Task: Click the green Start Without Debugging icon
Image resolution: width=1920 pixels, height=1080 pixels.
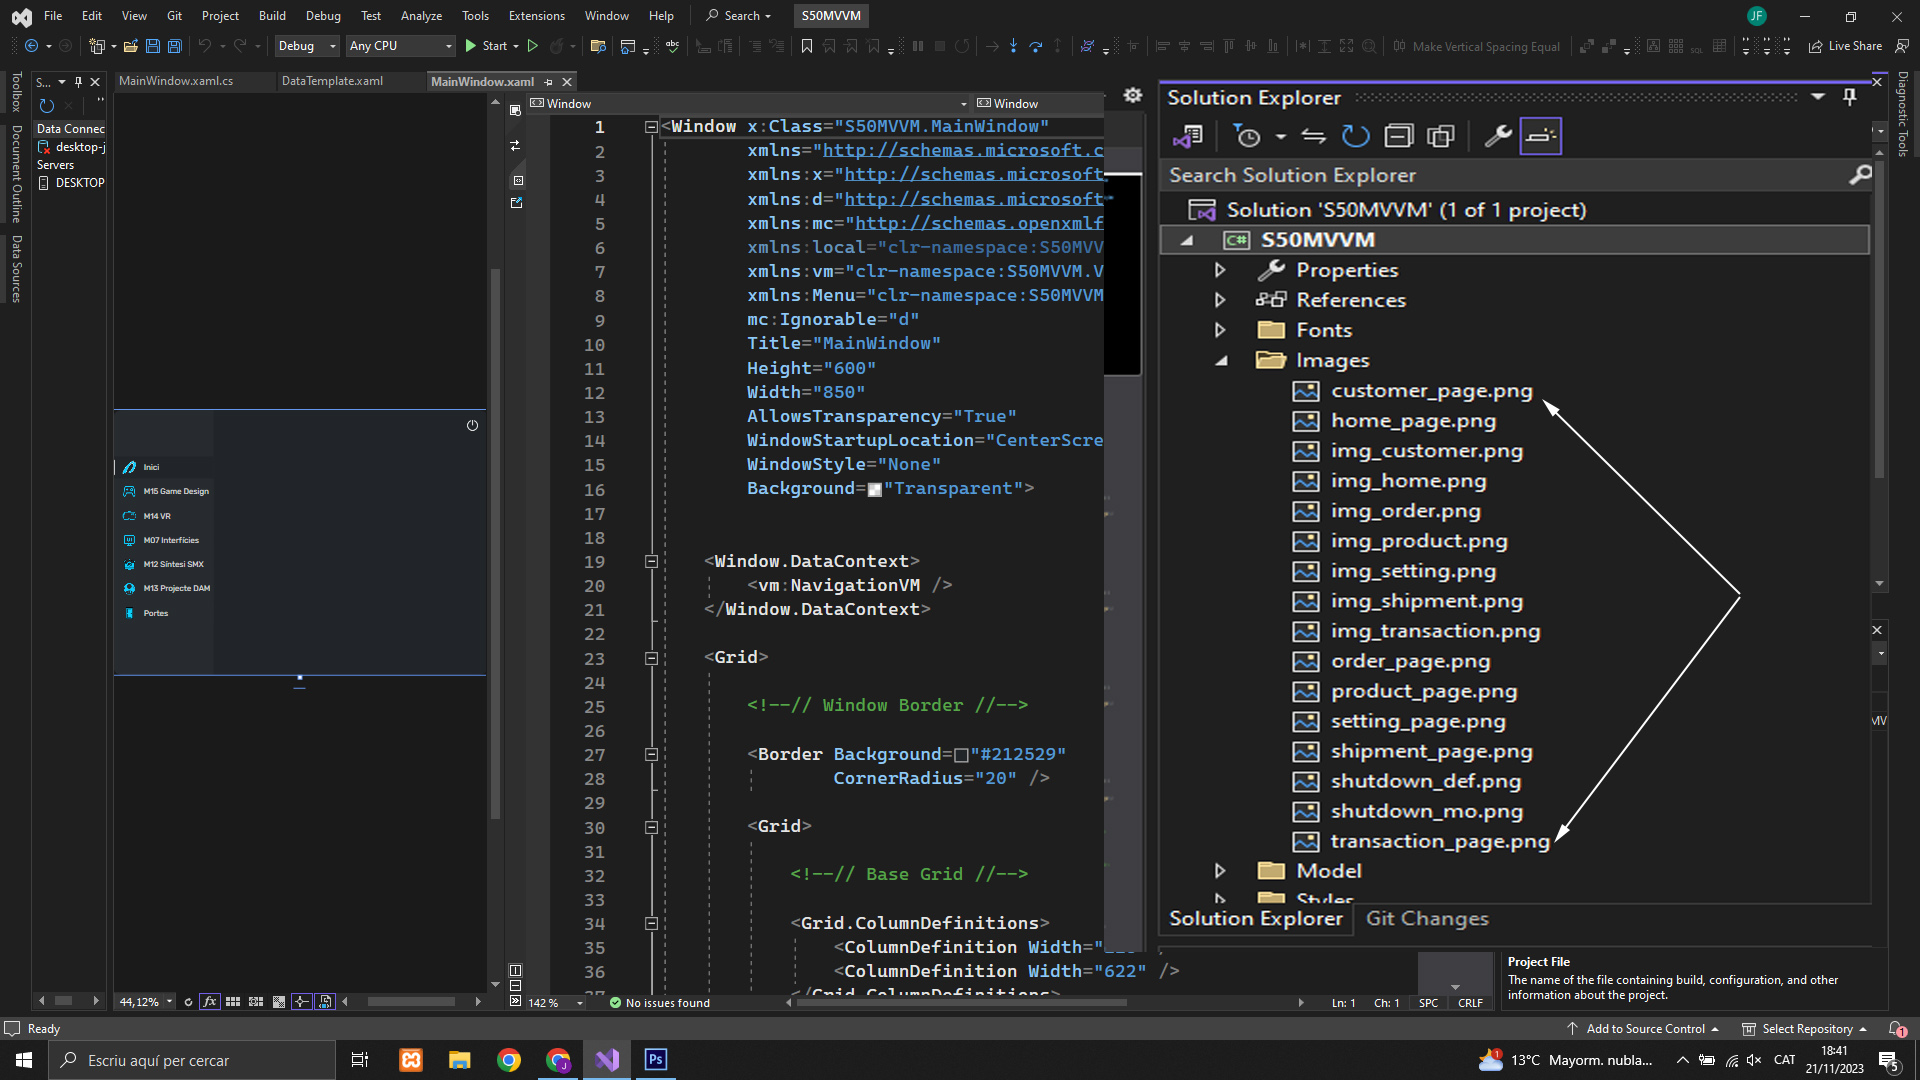Action: point(533,46)
